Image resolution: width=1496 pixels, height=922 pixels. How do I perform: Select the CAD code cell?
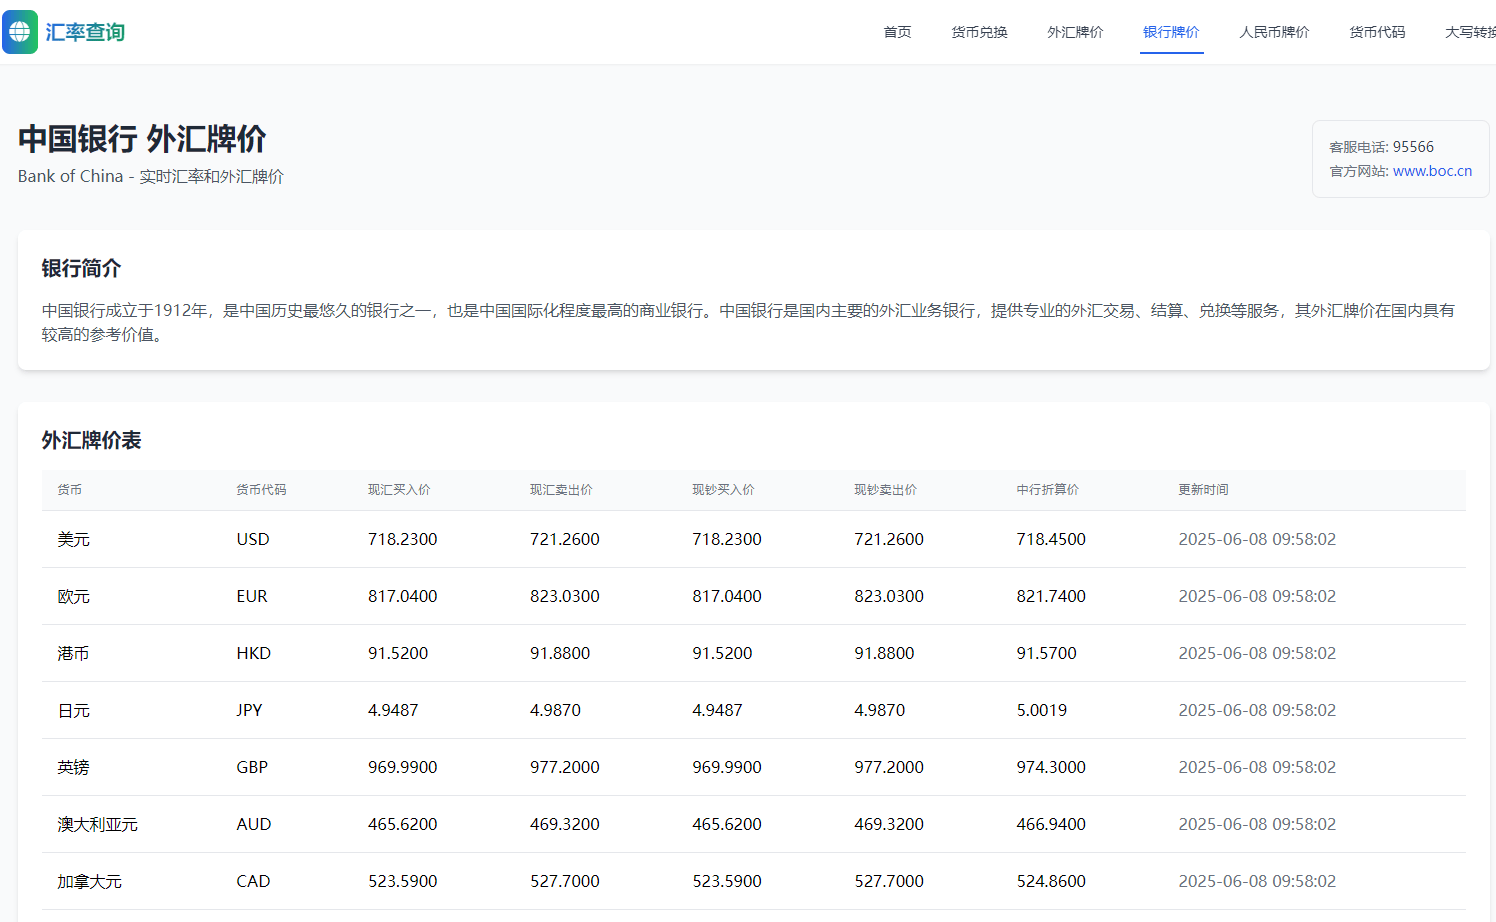pyautogui.click(x=253, y=881)
